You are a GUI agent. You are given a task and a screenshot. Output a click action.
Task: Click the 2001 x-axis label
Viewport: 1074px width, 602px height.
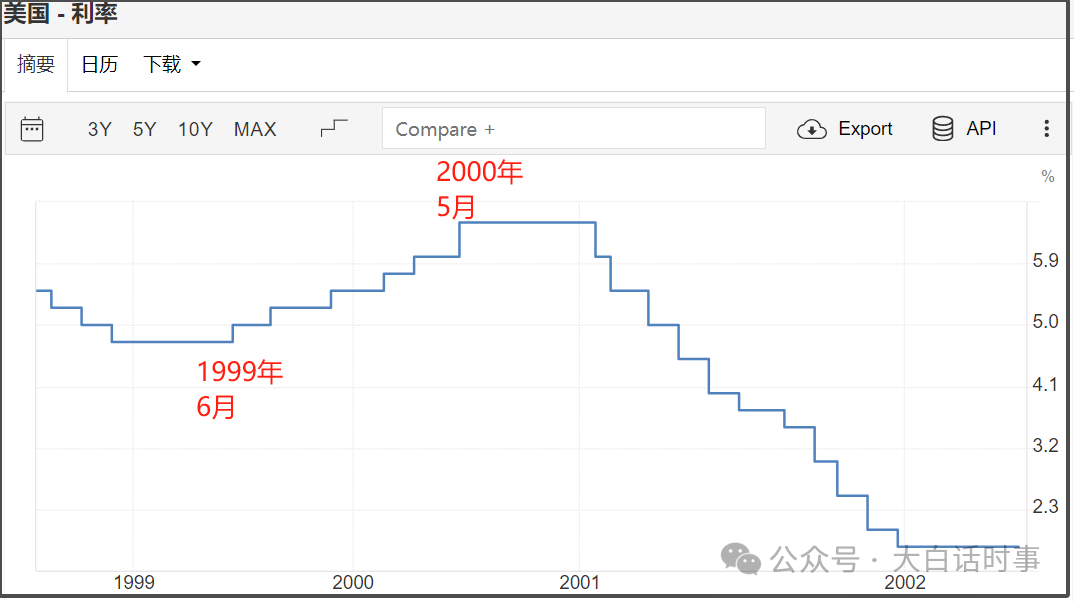(x=579, y=583)
